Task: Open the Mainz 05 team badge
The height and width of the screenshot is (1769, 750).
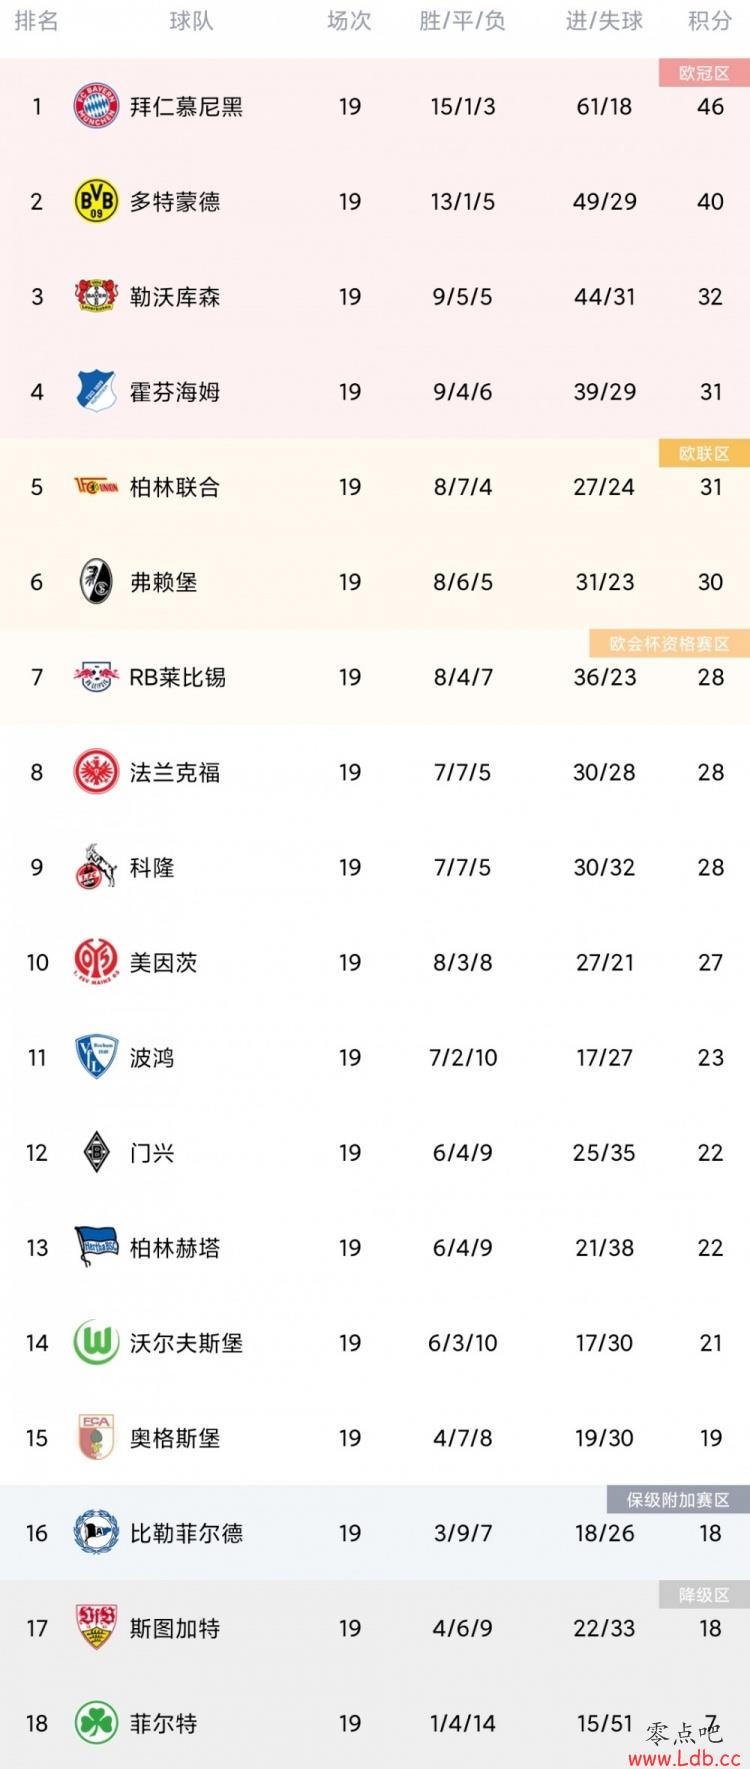Action: [x=96, y=962]
